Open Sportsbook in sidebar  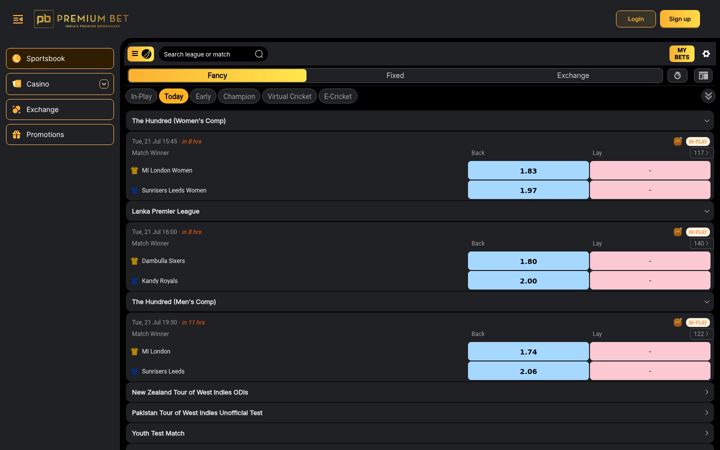(x=60, y=58)
